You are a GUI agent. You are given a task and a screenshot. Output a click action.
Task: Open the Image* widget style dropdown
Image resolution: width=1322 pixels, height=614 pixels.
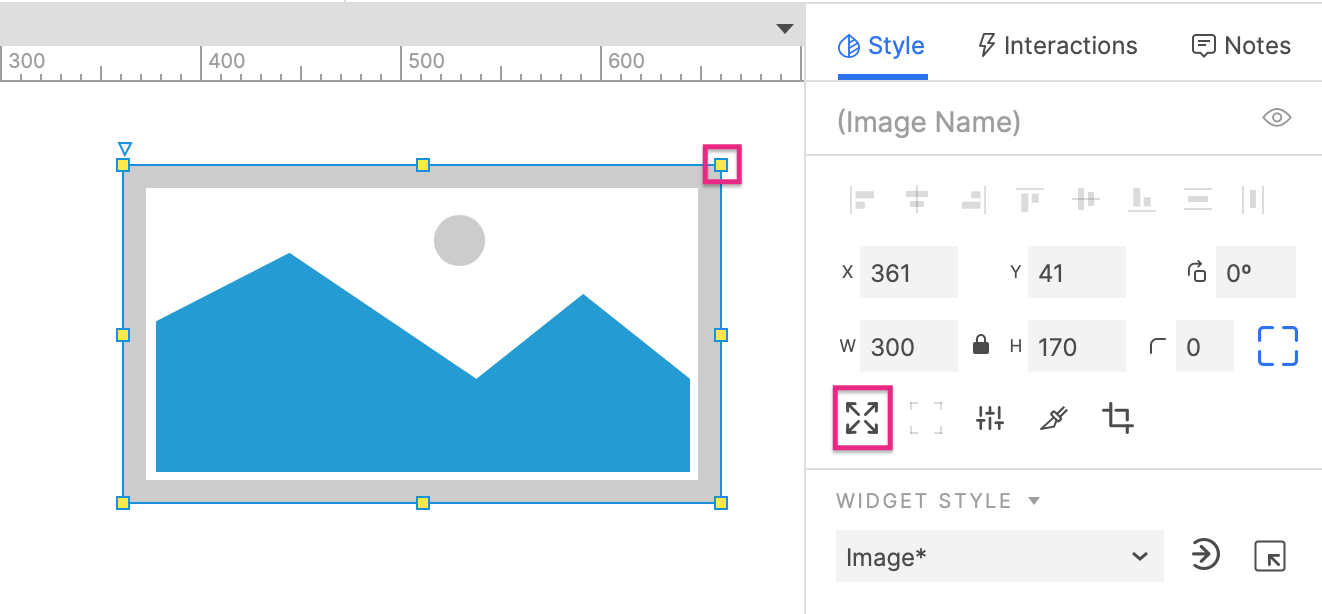[999, 556]
